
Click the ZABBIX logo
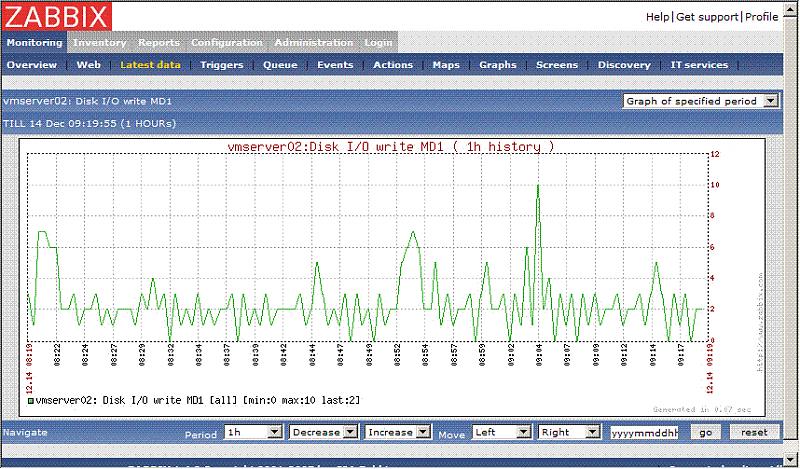tap(57, 17)
